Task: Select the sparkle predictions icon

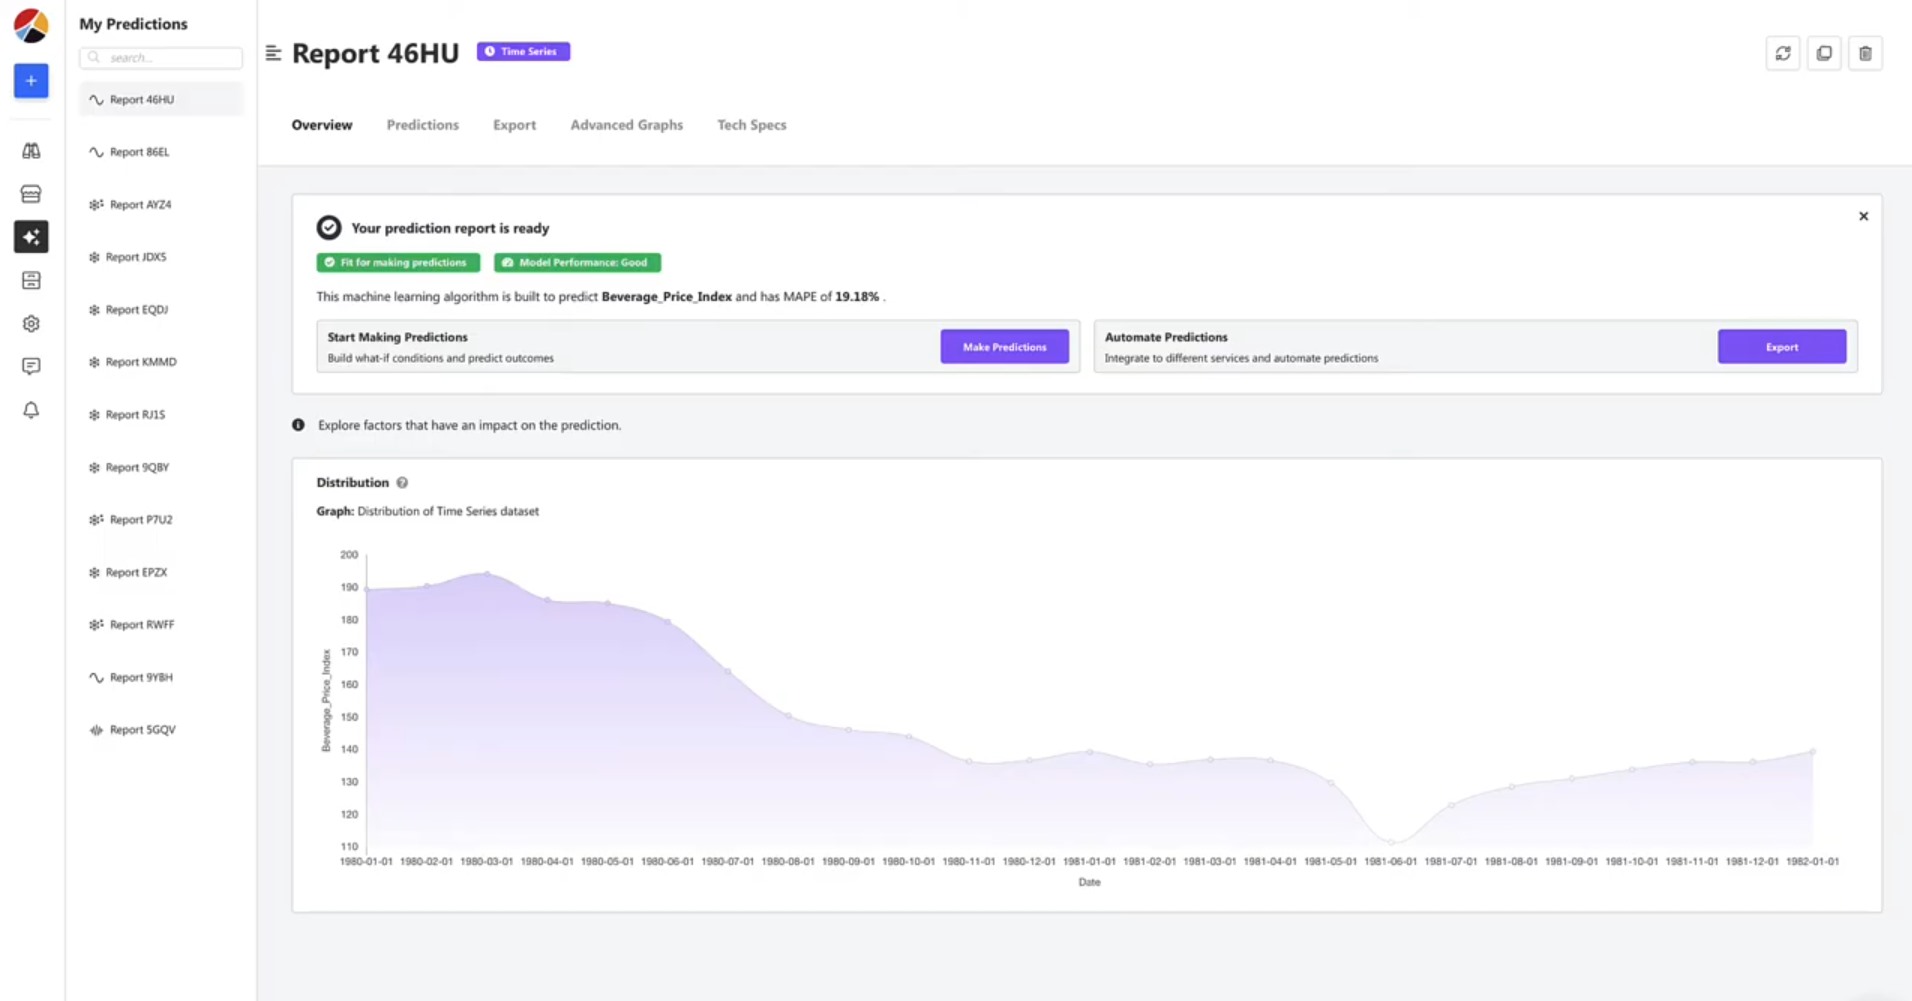Action: coord(31,237)
